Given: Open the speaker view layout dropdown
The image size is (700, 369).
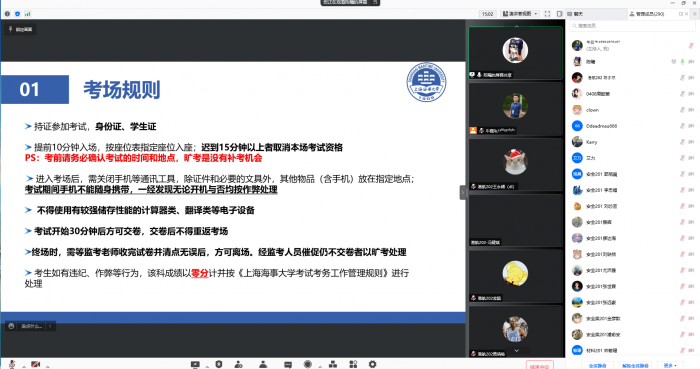Looking at the screenshot, I should (520, 14).
